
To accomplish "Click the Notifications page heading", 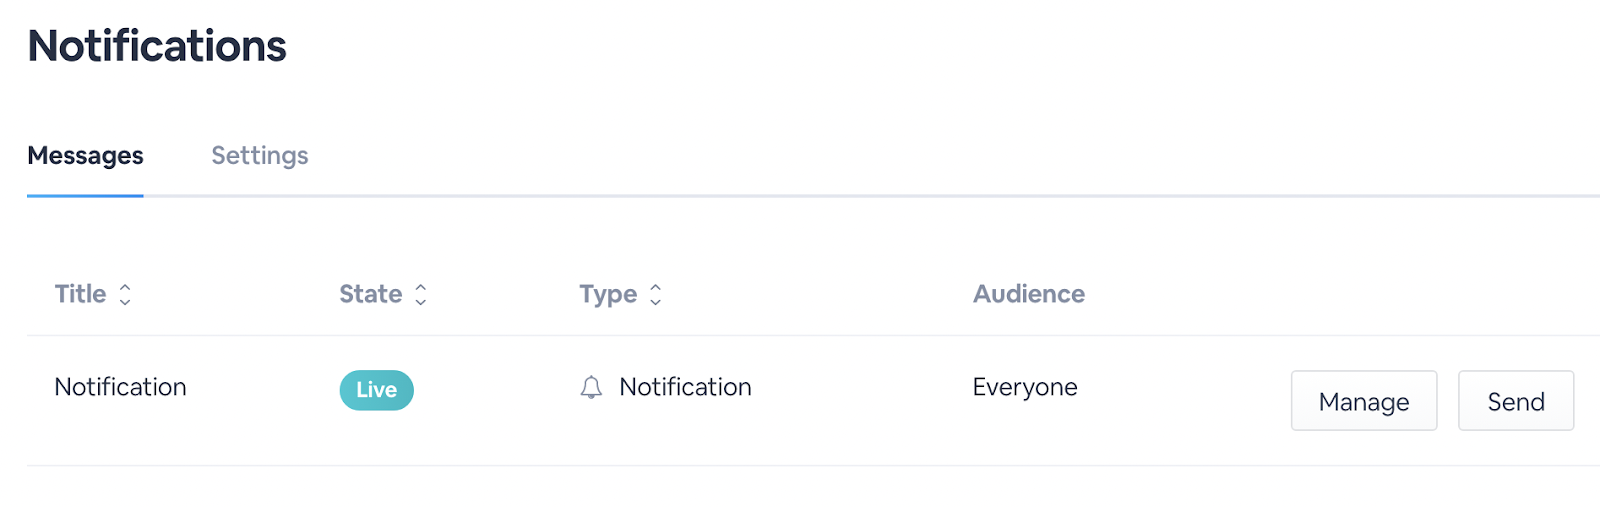I will point(157,46).
